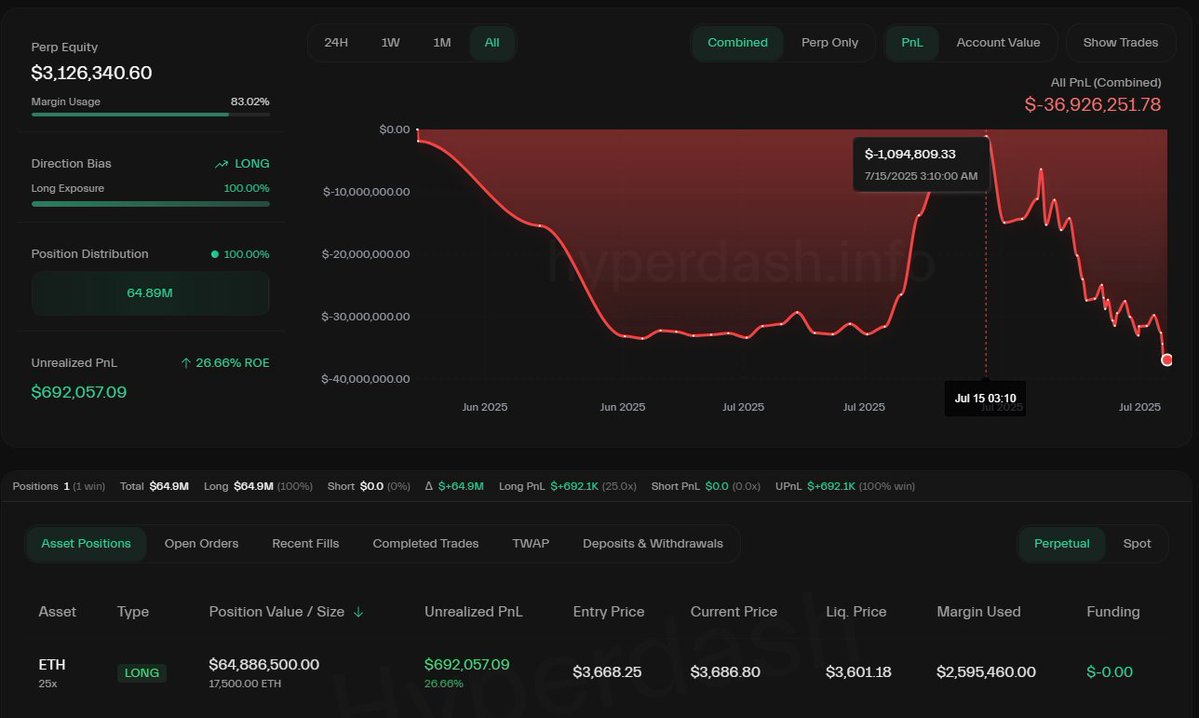This screenshot has width=1199, height=718.
Task: Open the Asset Positions tab
Action: 86,544
